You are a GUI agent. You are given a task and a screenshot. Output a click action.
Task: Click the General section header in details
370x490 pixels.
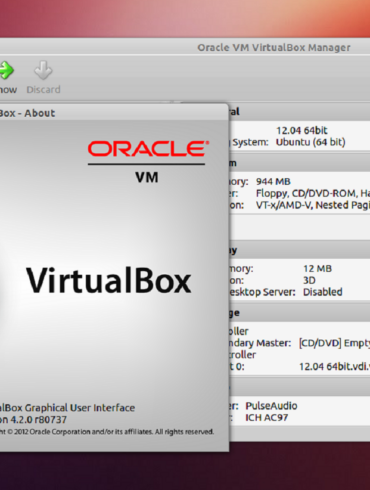(299, 112)
